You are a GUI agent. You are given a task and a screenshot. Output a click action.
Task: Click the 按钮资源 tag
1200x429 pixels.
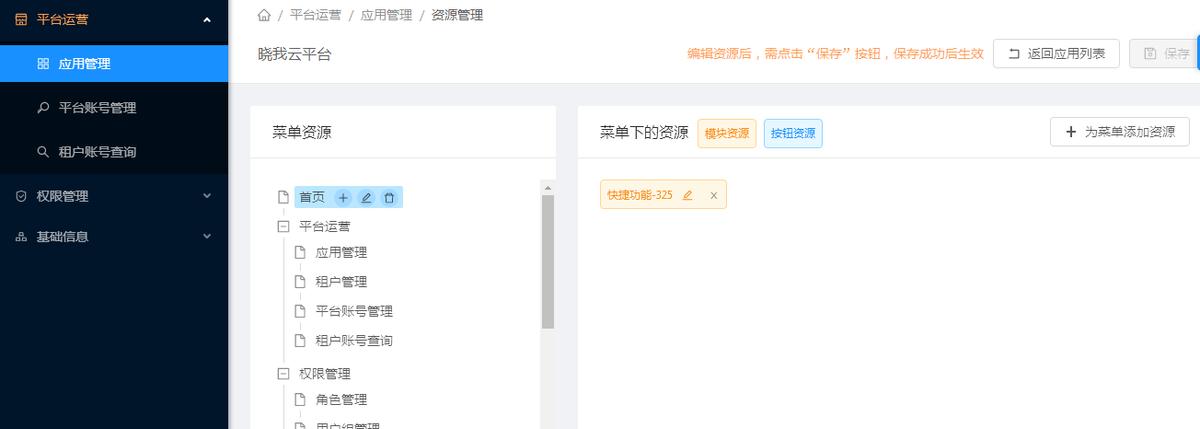click(x=793, y=133)
